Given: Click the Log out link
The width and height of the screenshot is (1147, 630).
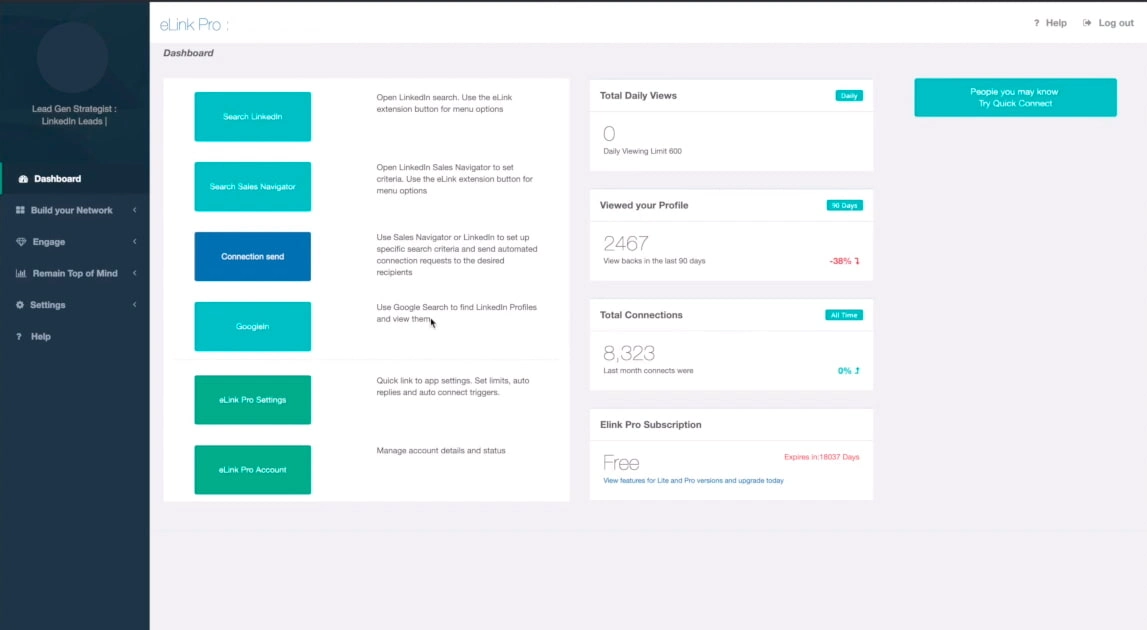Looking at the screenshot, I should click(1108, 23).
